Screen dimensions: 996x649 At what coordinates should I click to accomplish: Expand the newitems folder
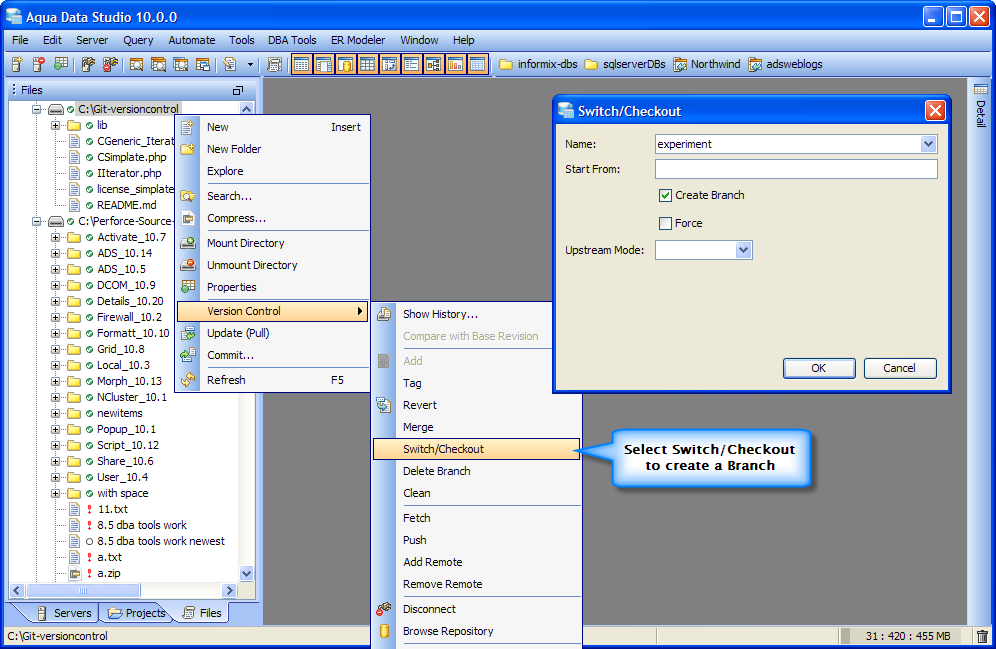click(x=56, y=413)
